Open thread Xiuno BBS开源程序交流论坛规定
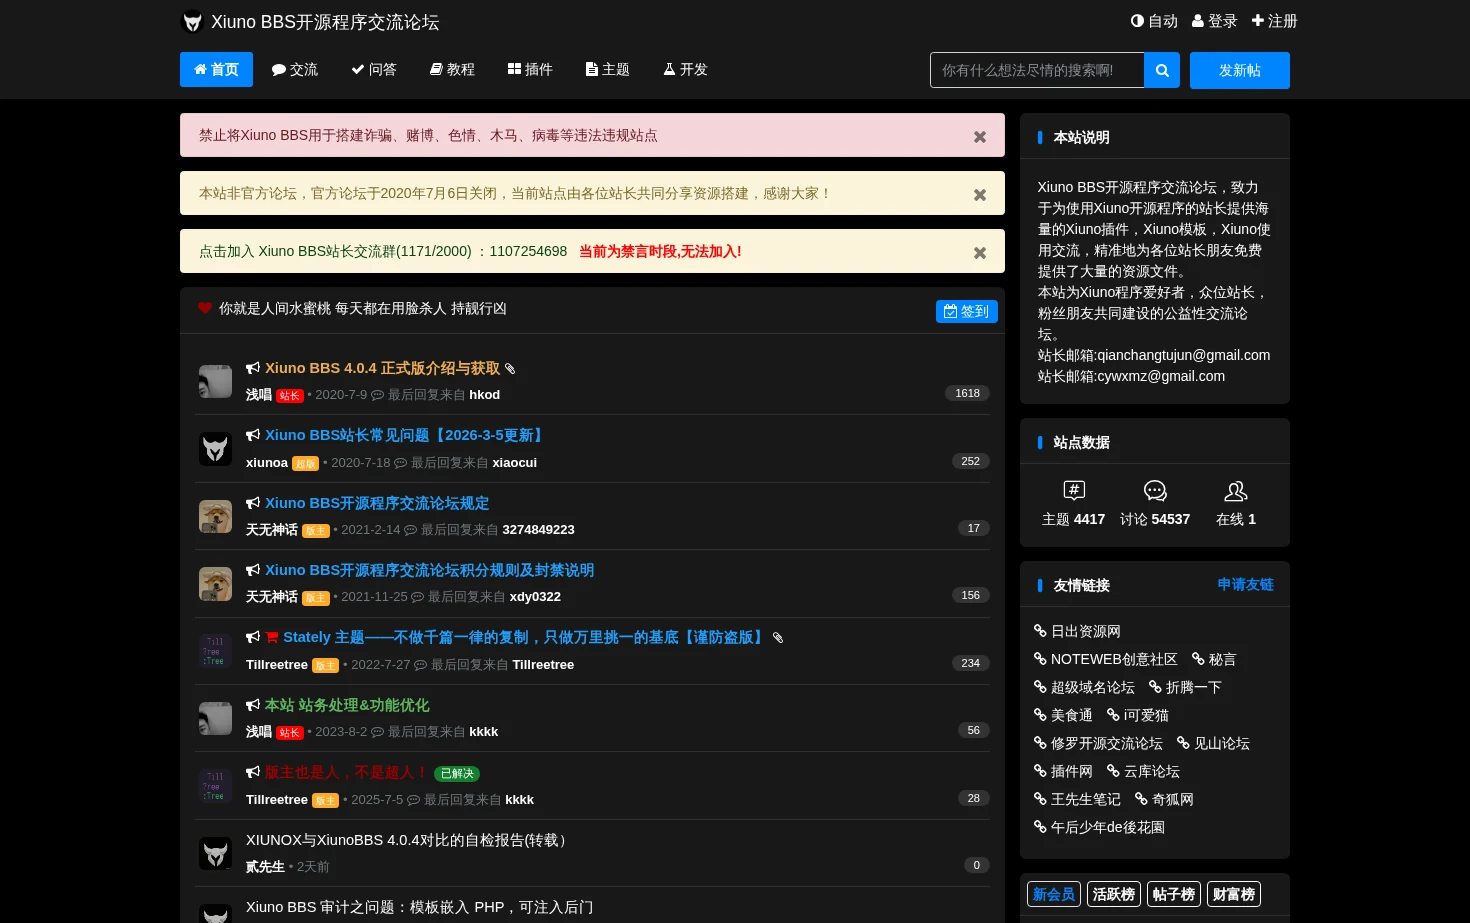This screenshot has height=923, width=1470. (x=377, y=503)
